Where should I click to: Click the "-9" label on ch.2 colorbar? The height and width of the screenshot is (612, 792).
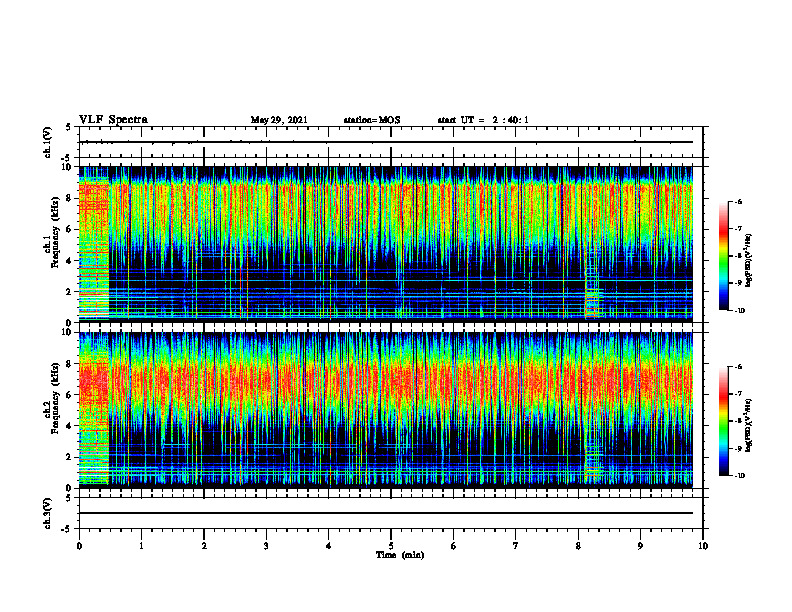(x=738, y=448)
